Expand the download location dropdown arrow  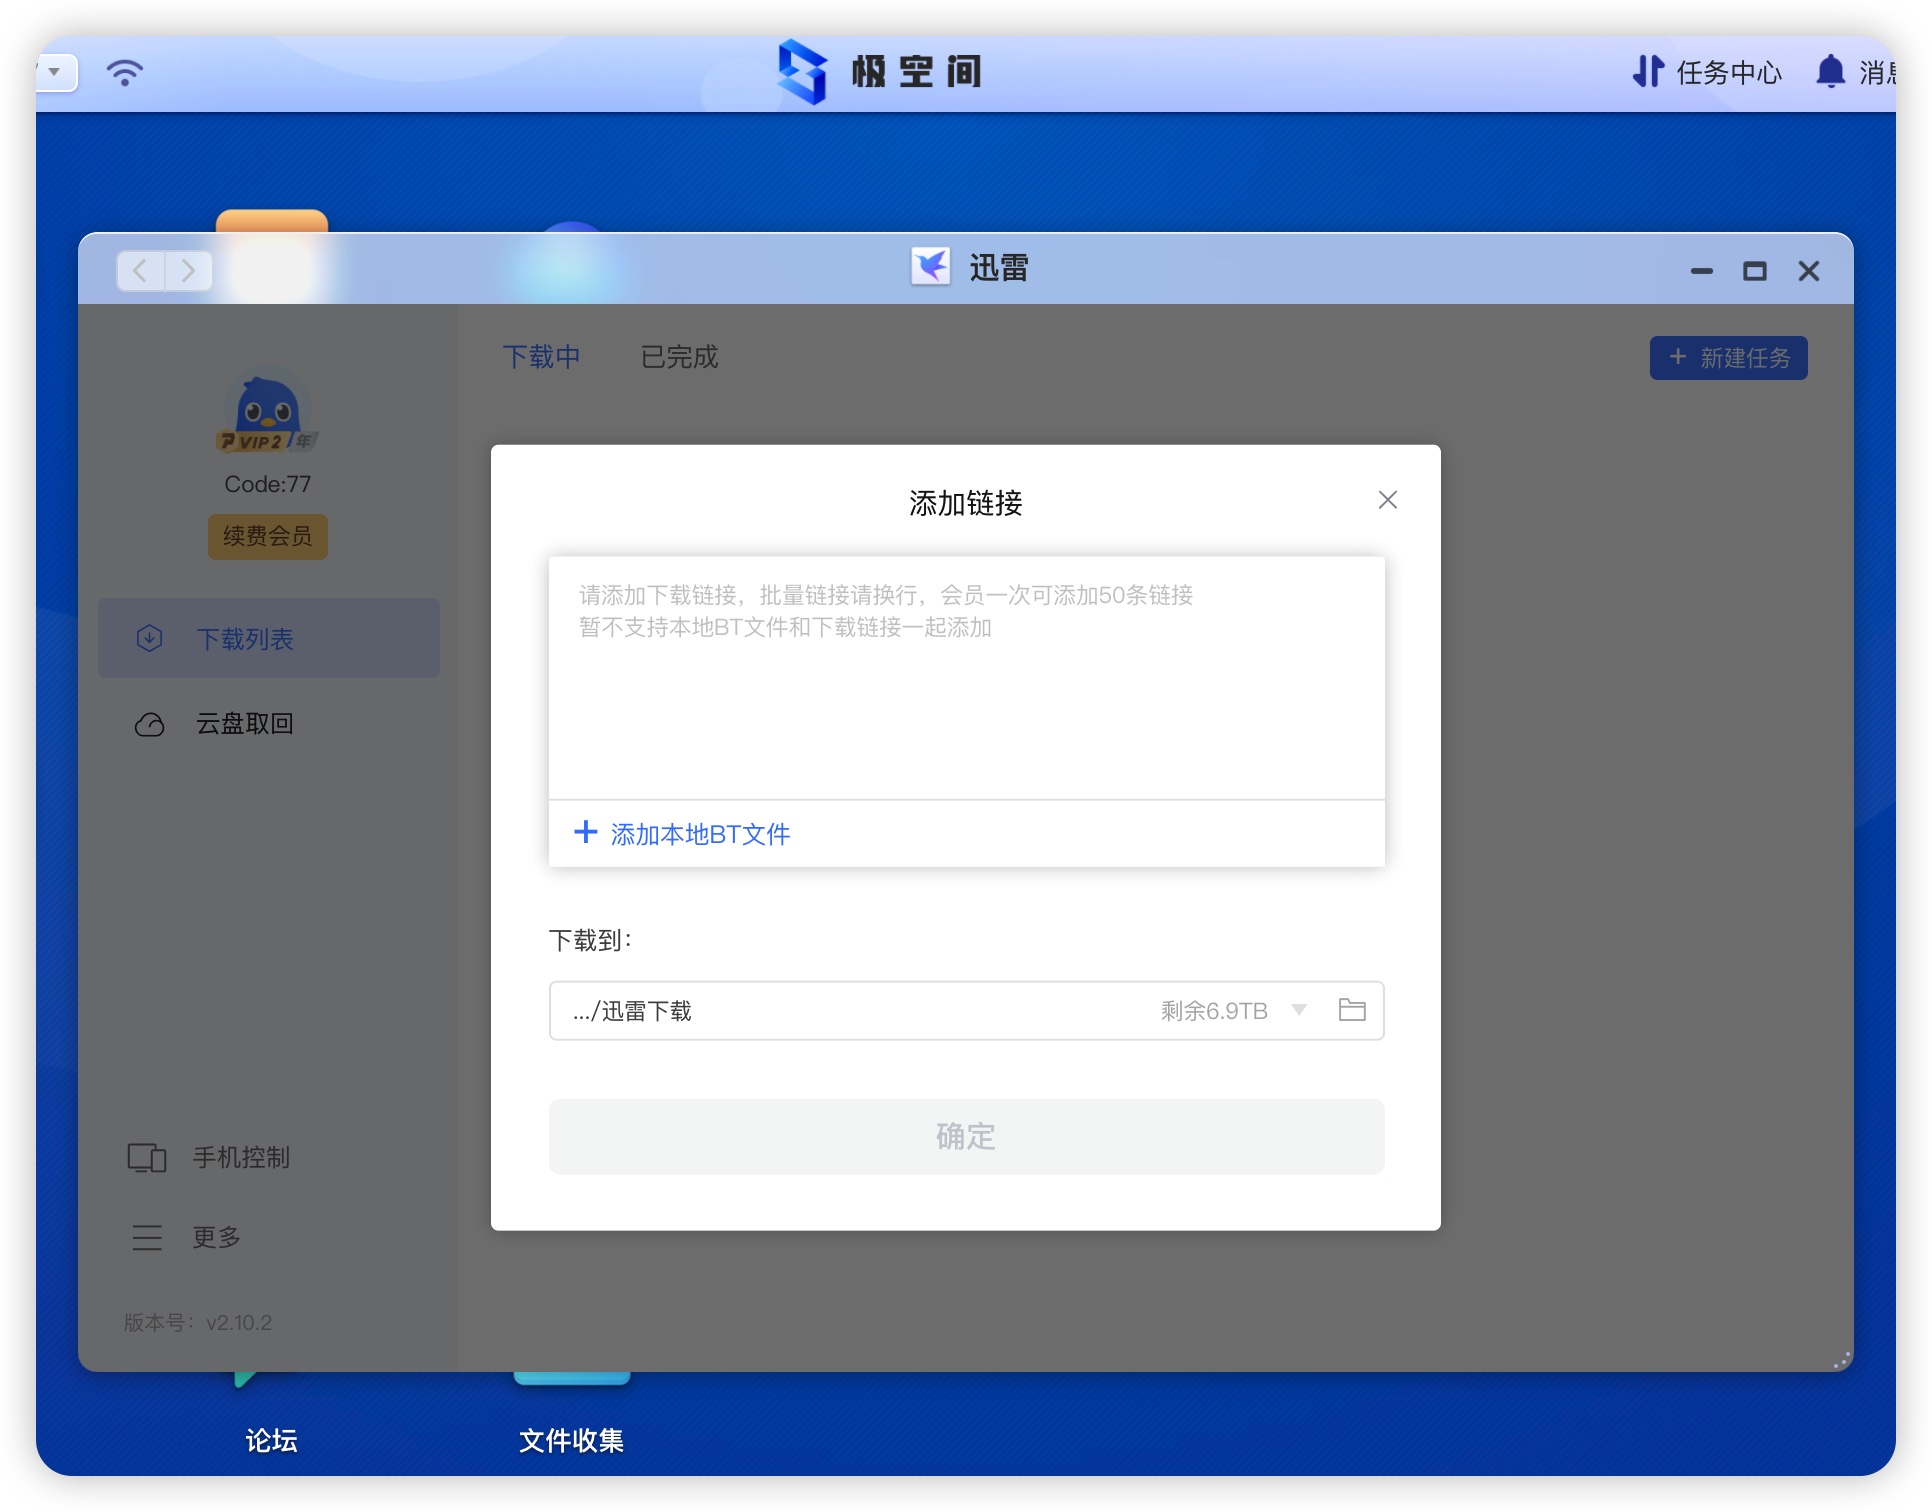point(1299,1010)
